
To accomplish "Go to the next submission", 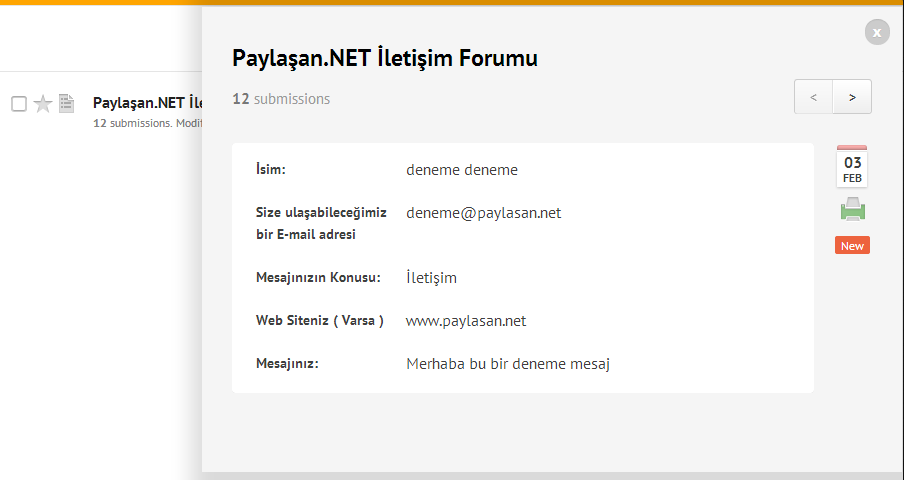I will pyautogui.click(x=852, y=97).
